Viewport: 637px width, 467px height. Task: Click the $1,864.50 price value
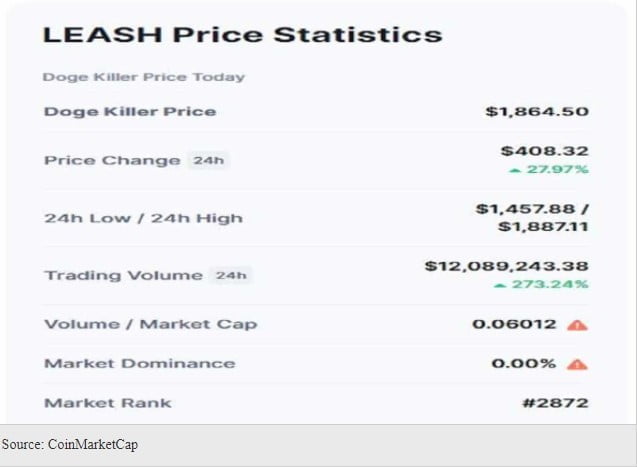click(x=536, y=111)
